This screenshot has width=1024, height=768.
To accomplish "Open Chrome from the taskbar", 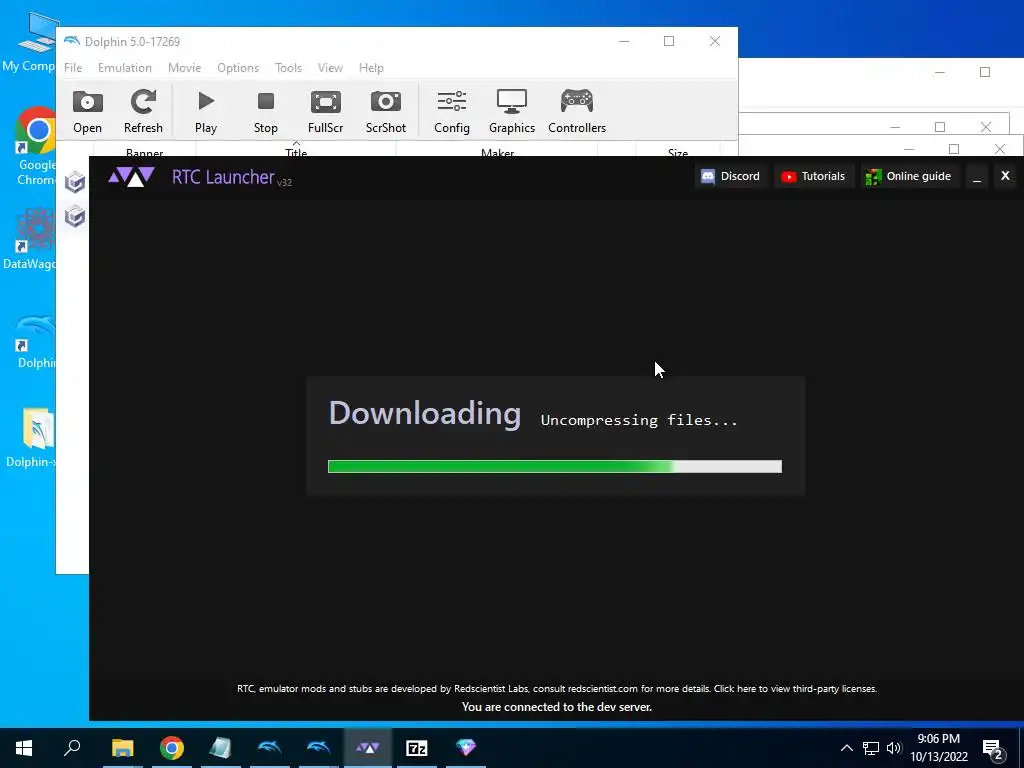I will 172,748.
